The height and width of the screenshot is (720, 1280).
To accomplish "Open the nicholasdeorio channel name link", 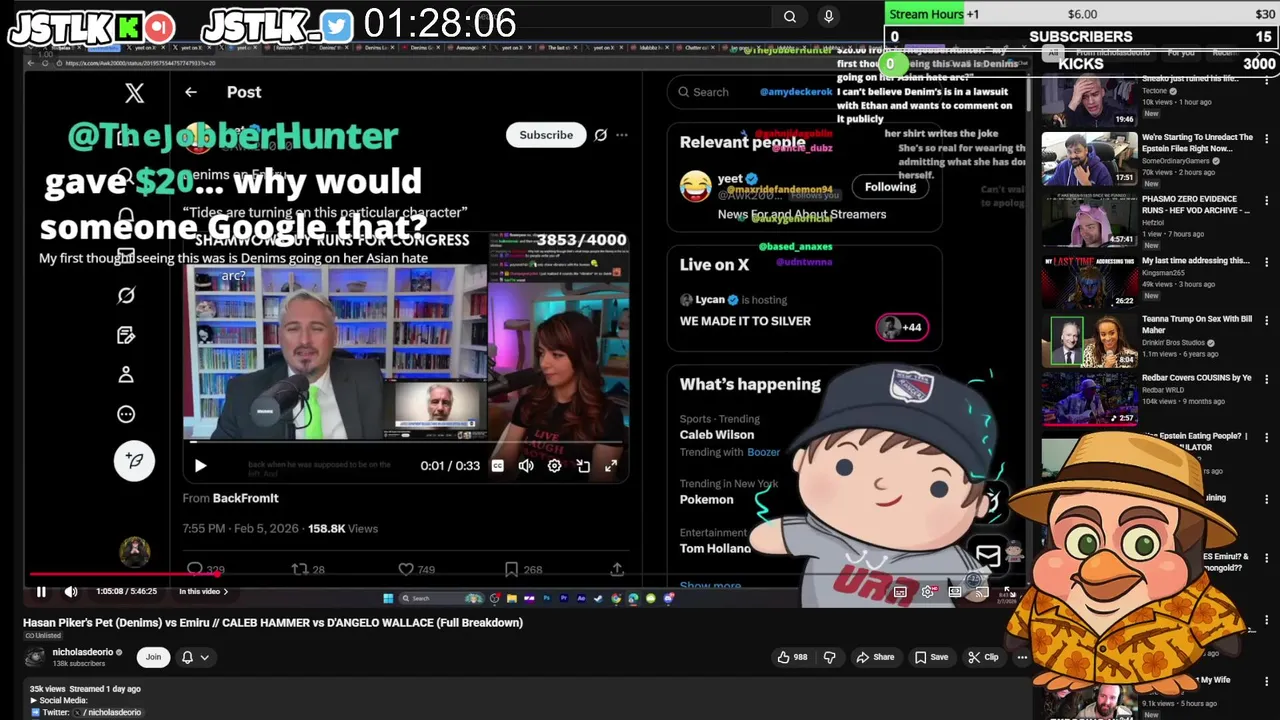I will [x=83, y=652].
